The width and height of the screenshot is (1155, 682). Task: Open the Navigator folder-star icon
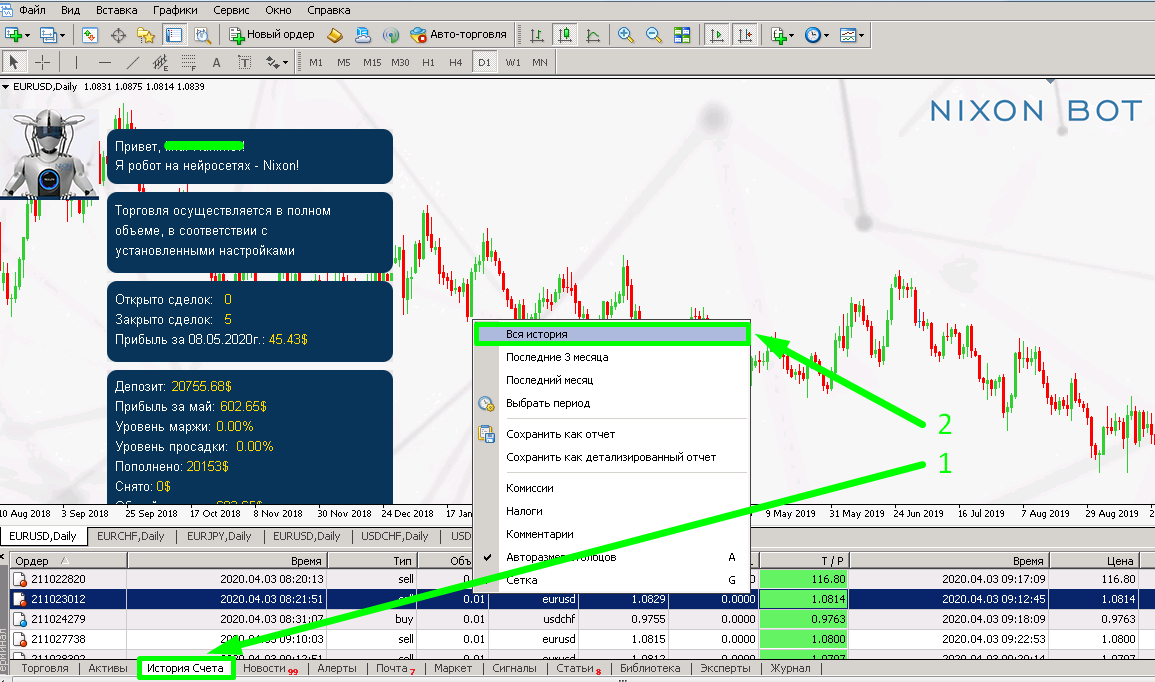[x=146, y=35]
